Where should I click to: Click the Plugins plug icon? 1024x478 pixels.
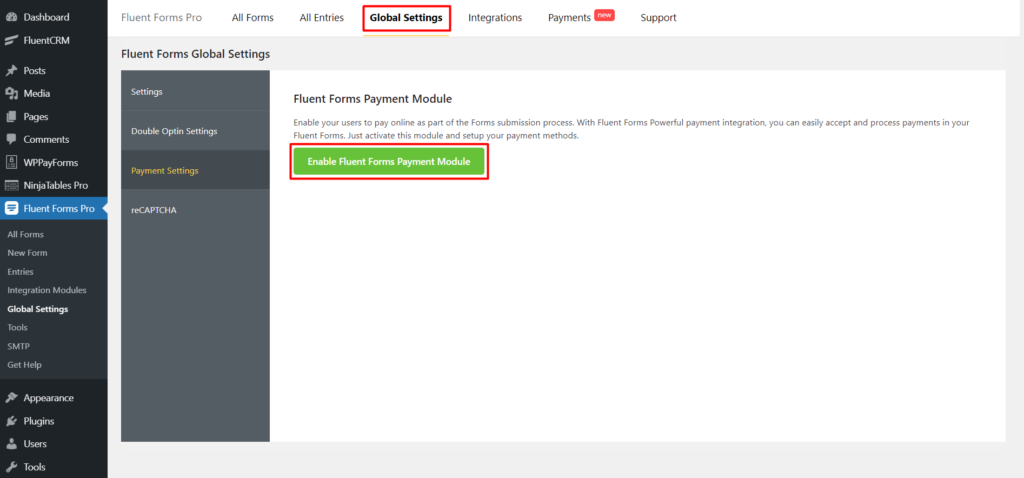pos(11,421)
